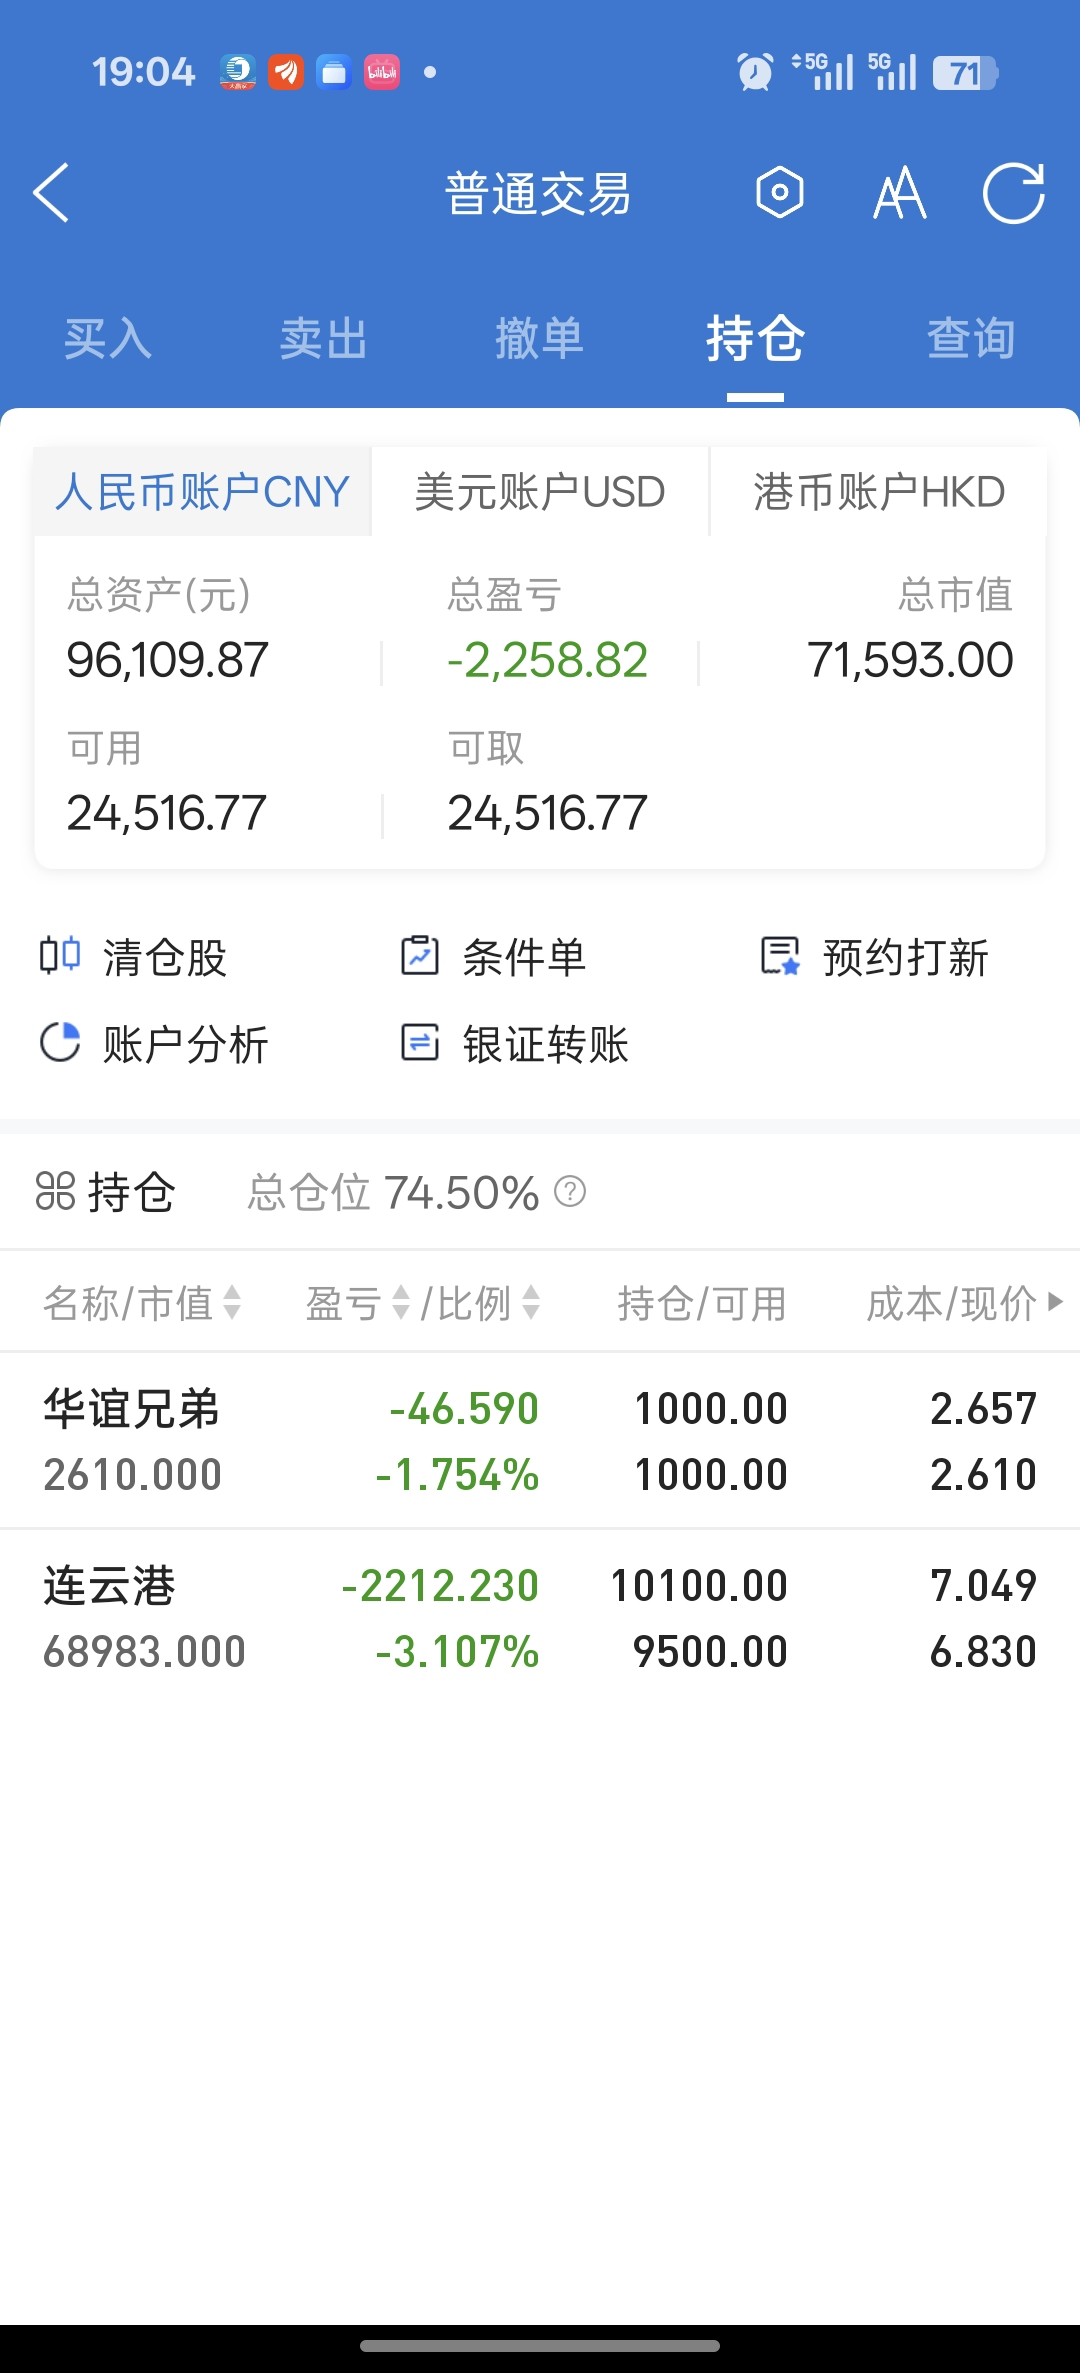Screen dimensions: 1080x2373
Task: Tap the 清仓股 candlestick icon
Action: [60, 955]
